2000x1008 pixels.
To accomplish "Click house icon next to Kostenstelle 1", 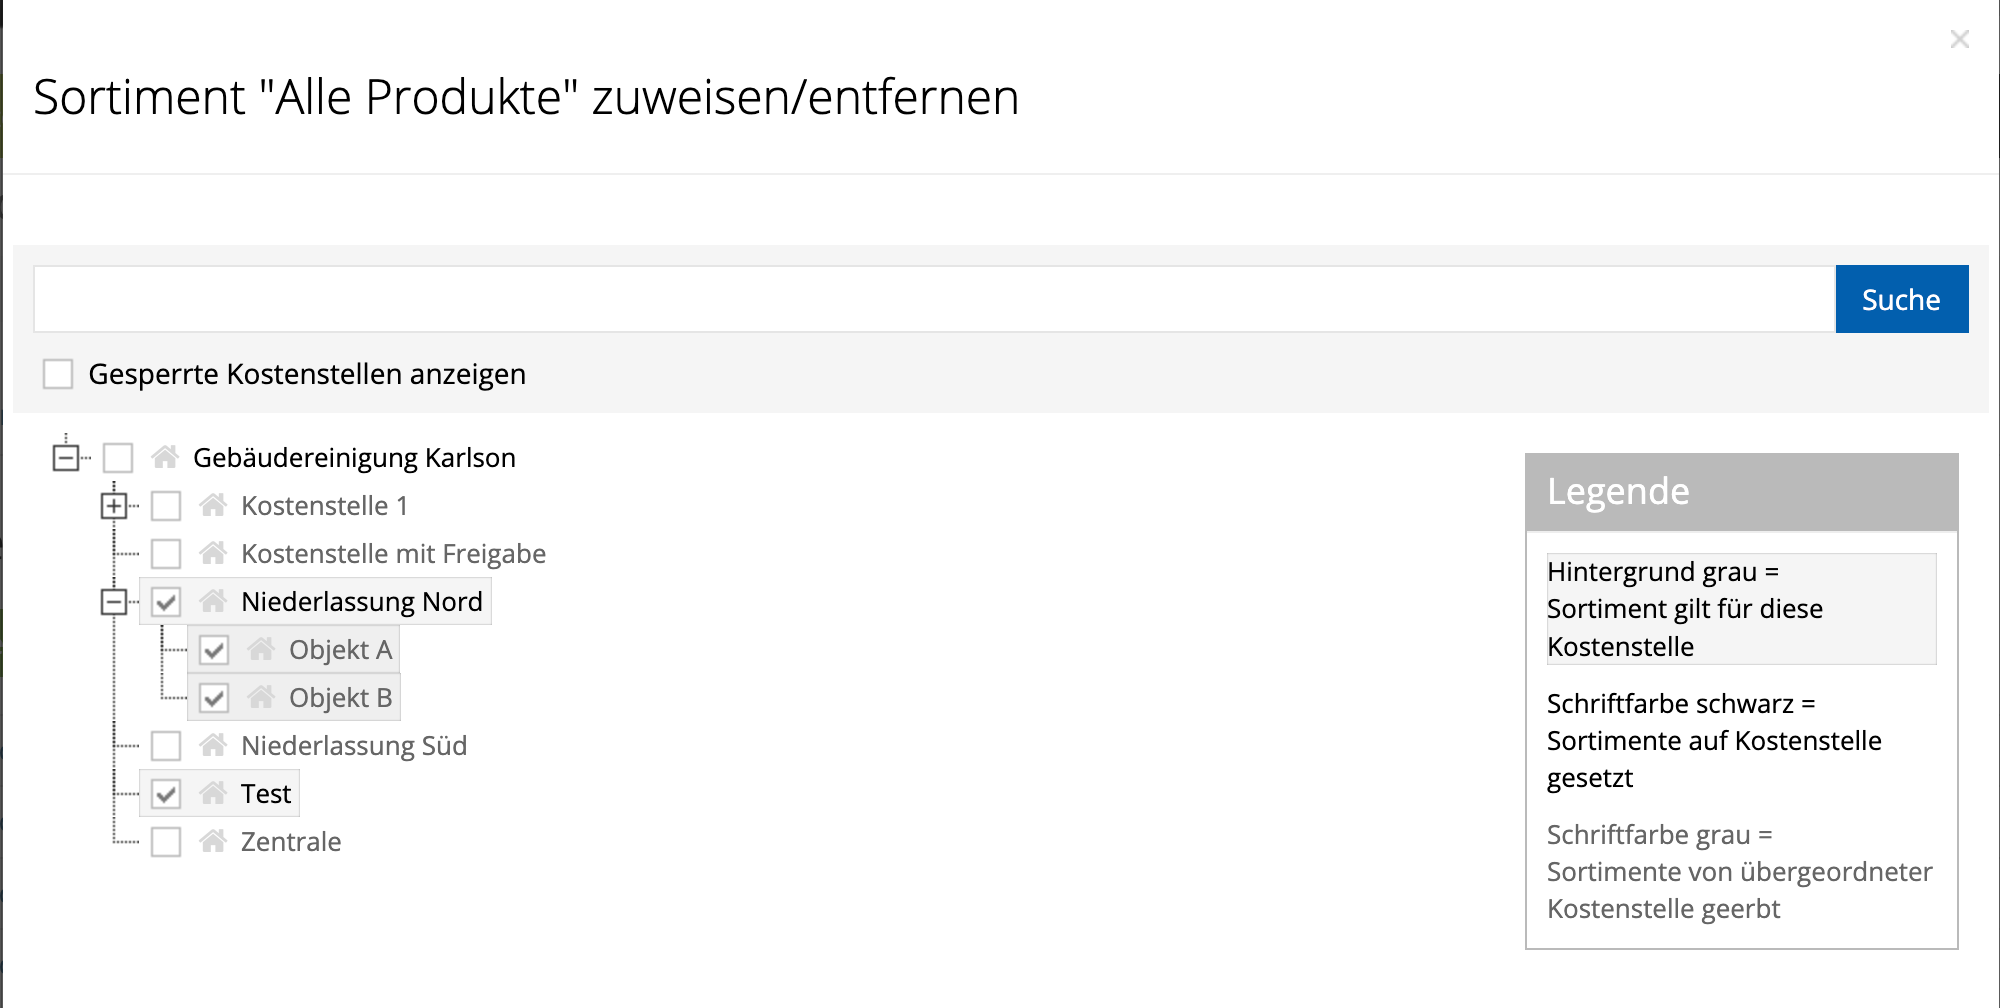I will (213, 505).
